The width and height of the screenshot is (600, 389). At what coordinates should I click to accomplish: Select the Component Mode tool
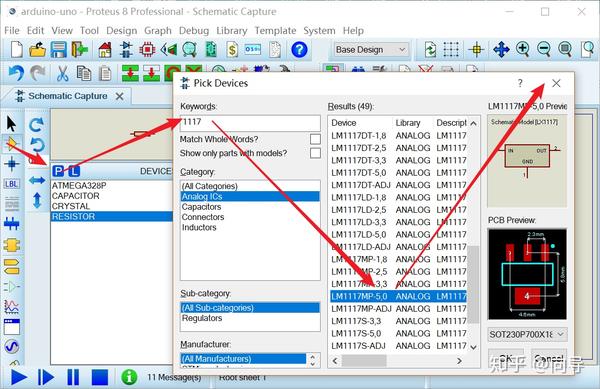coord(11,144)
